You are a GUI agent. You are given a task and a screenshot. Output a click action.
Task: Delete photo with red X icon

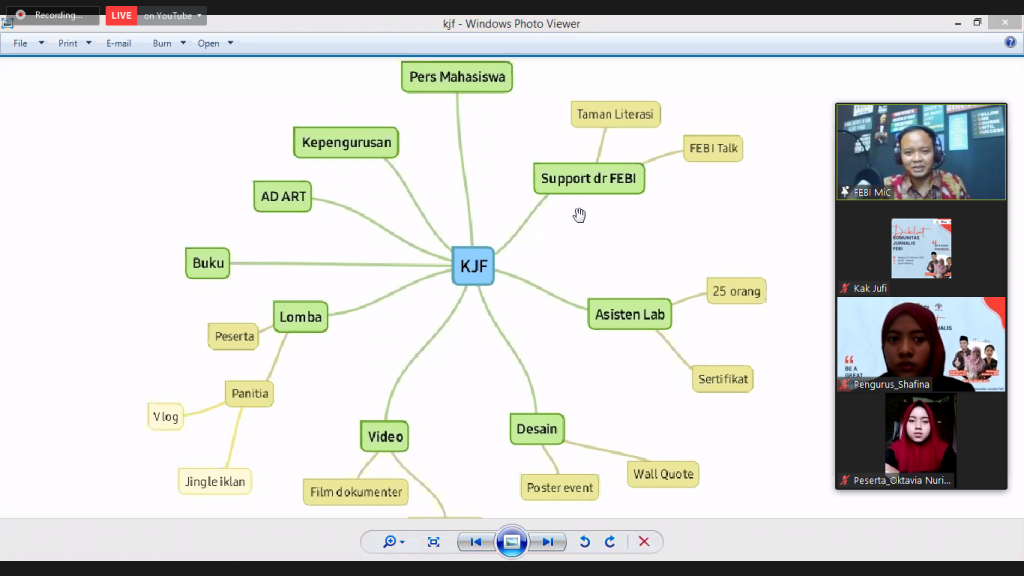[644, 542]
